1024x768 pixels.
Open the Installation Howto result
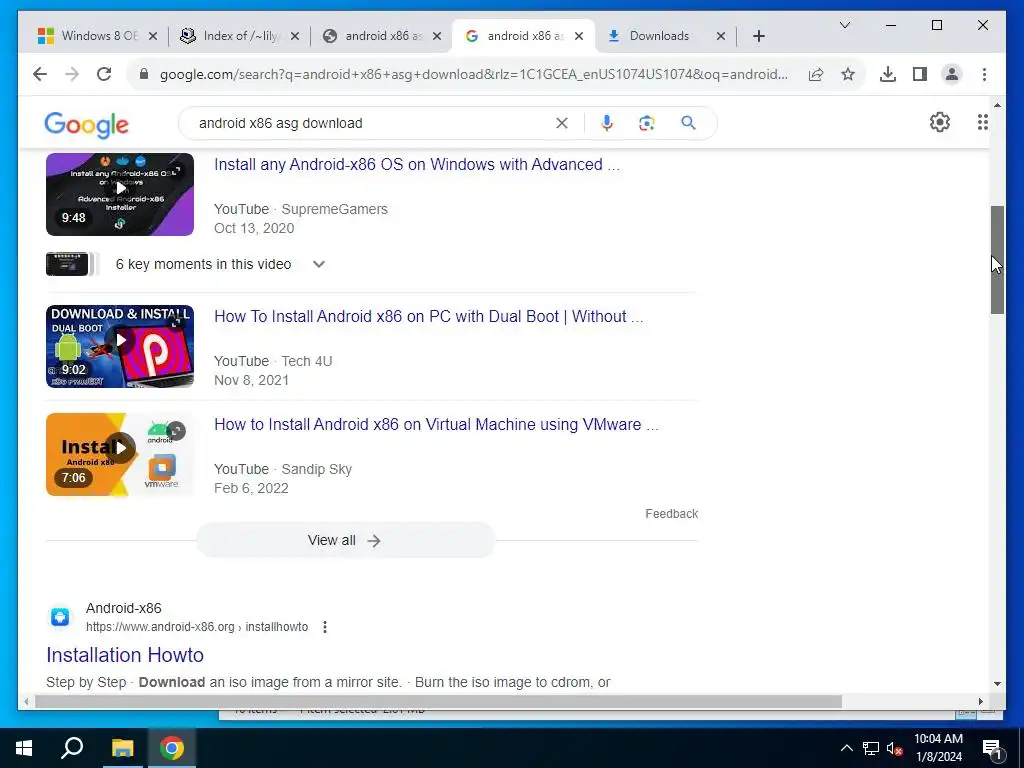click(125, 655)
